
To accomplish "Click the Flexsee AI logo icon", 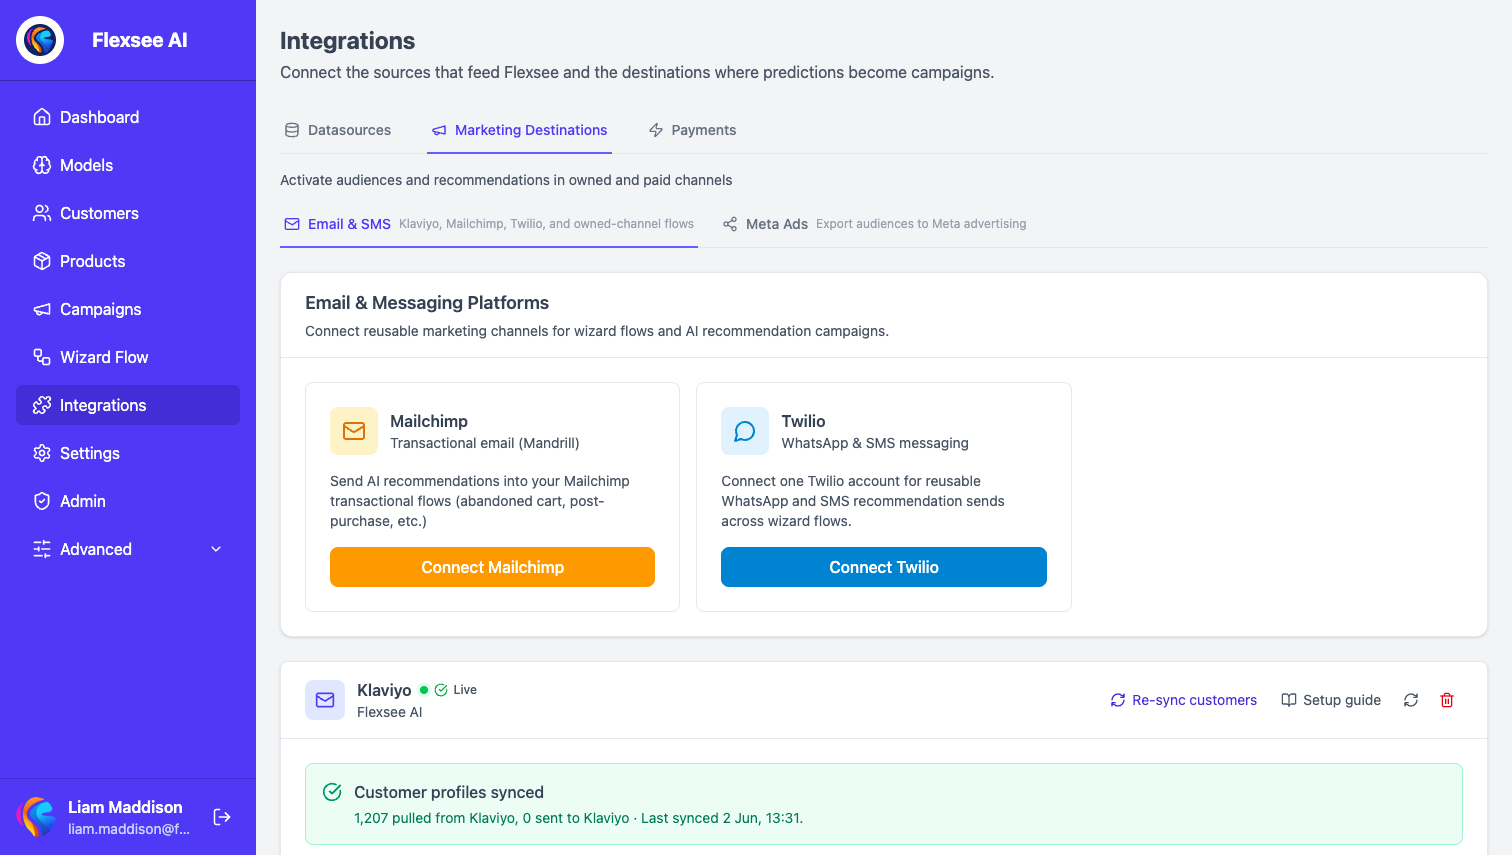I will click(x=40, y=40).
